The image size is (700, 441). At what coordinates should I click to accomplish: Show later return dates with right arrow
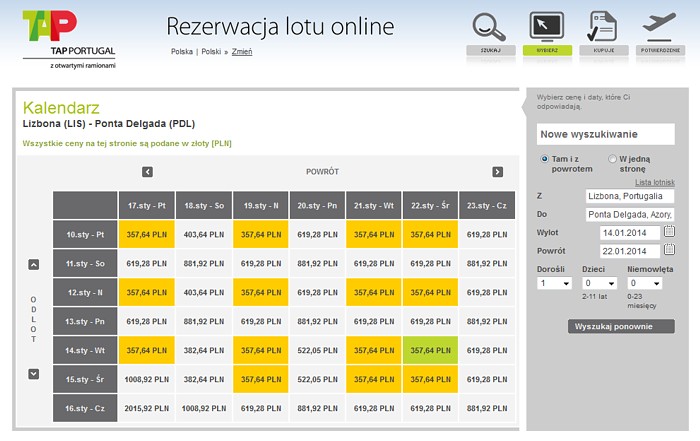point(497,172)
